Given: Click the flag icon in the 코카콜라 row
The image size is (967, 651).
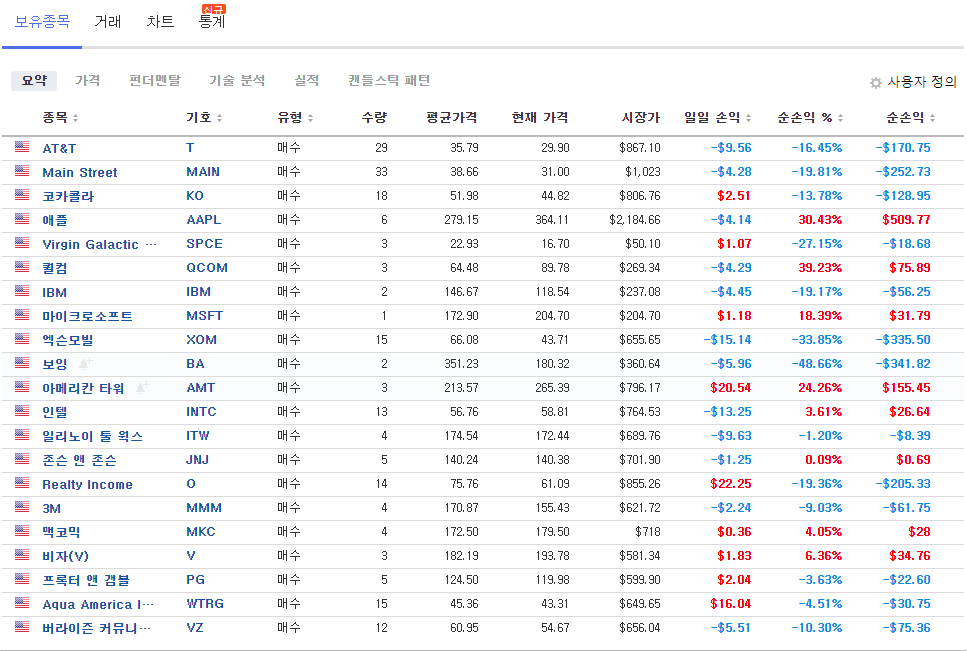Looking at the screenshot, I should point(22,194).
